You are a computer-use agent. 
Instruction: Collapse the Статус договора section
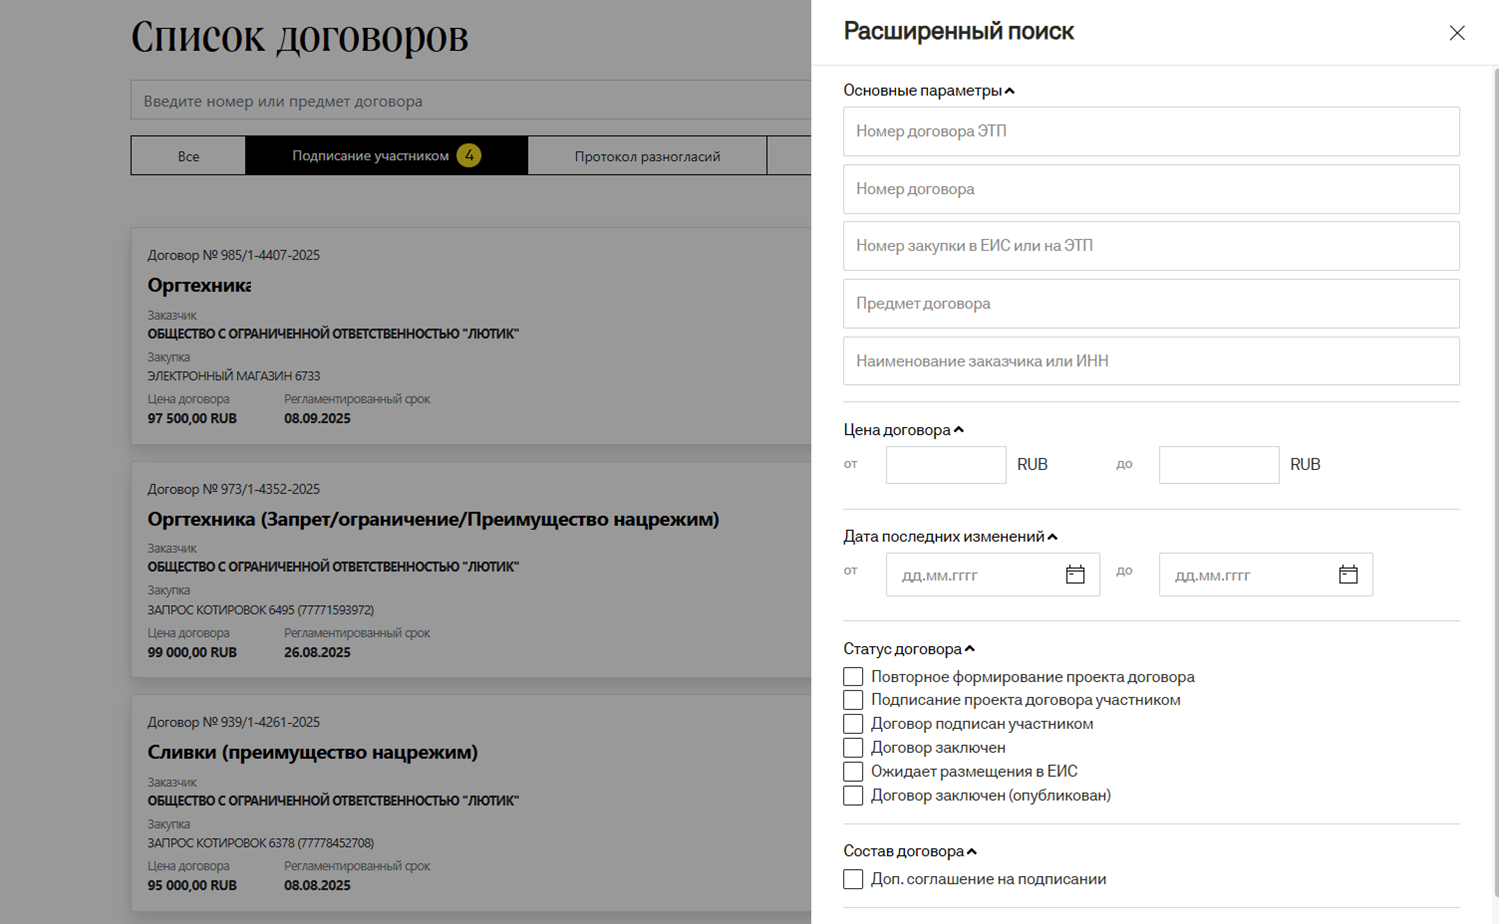969,649
